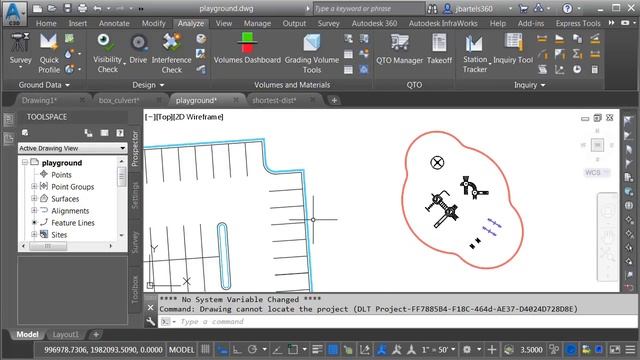Open the Output ribbon tab

pos(294,23)
